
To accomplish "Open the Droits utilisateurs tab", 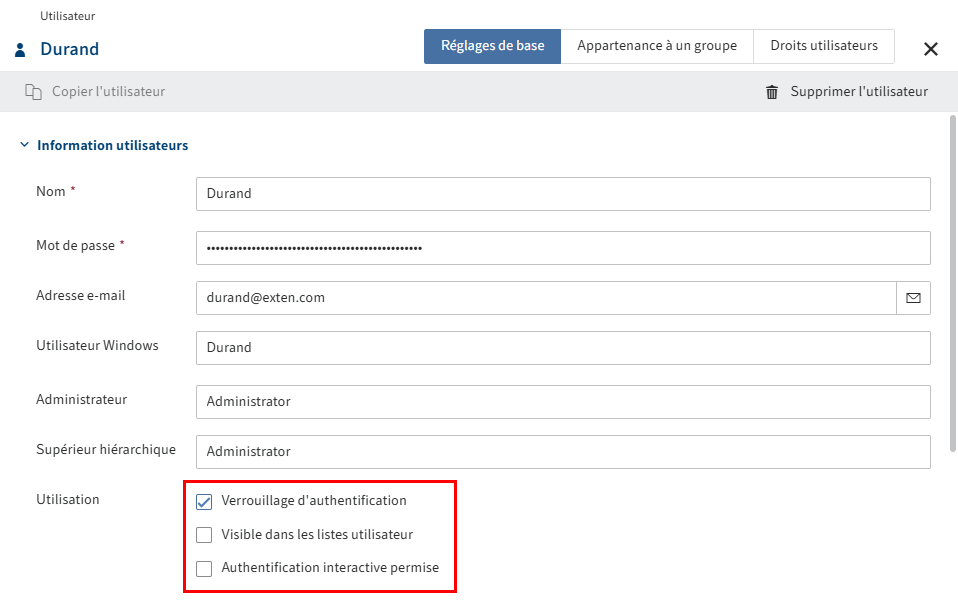I will click(x=824, y=46).
